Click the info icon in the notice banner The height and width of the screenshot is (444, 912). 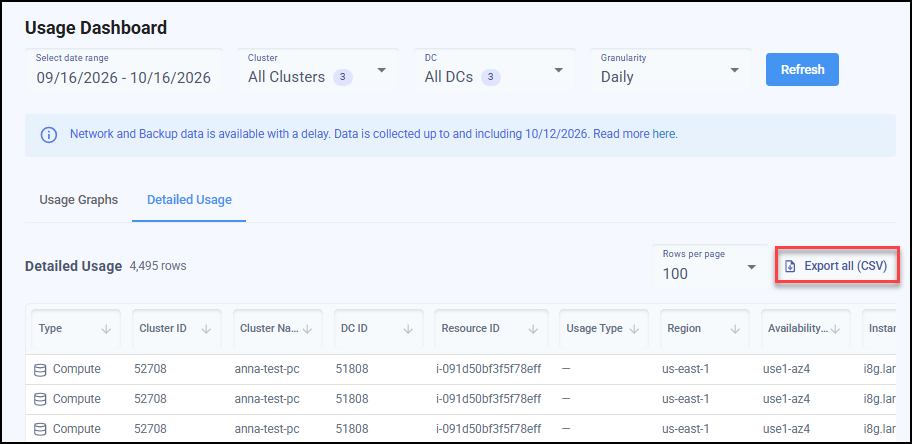[x=49, y=135]
